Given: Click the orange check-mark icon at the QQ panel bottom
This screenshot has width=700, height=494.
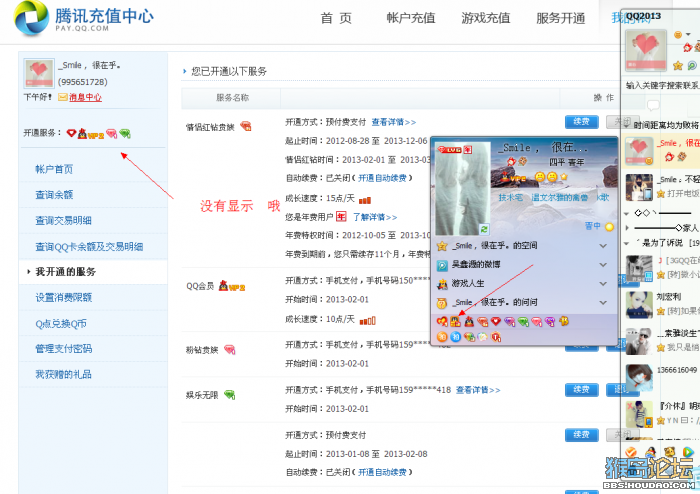Looking at the screenshot, I should pos(631,452).
